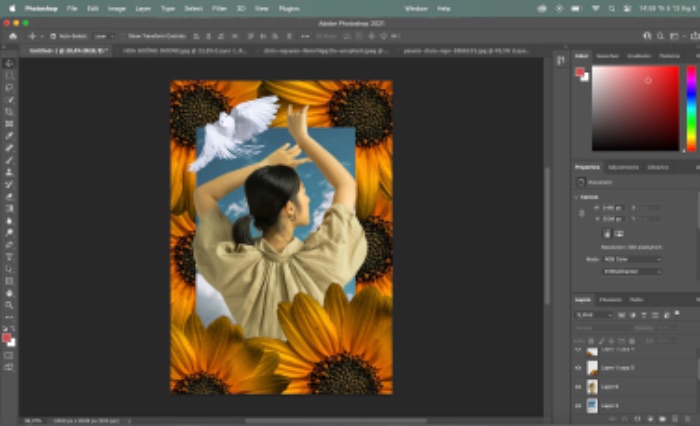Change the screen mode at toolbar bottom

click(x=9, y=367)
